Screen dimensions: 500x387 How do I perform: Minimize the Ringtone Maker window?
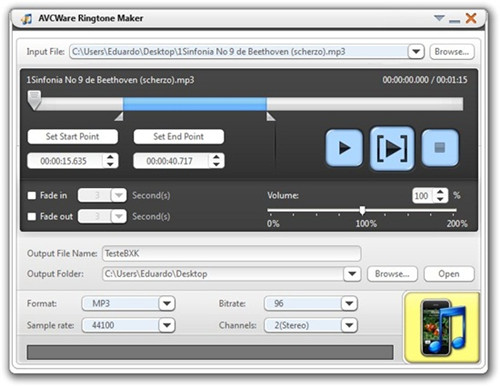pos(454,21)
